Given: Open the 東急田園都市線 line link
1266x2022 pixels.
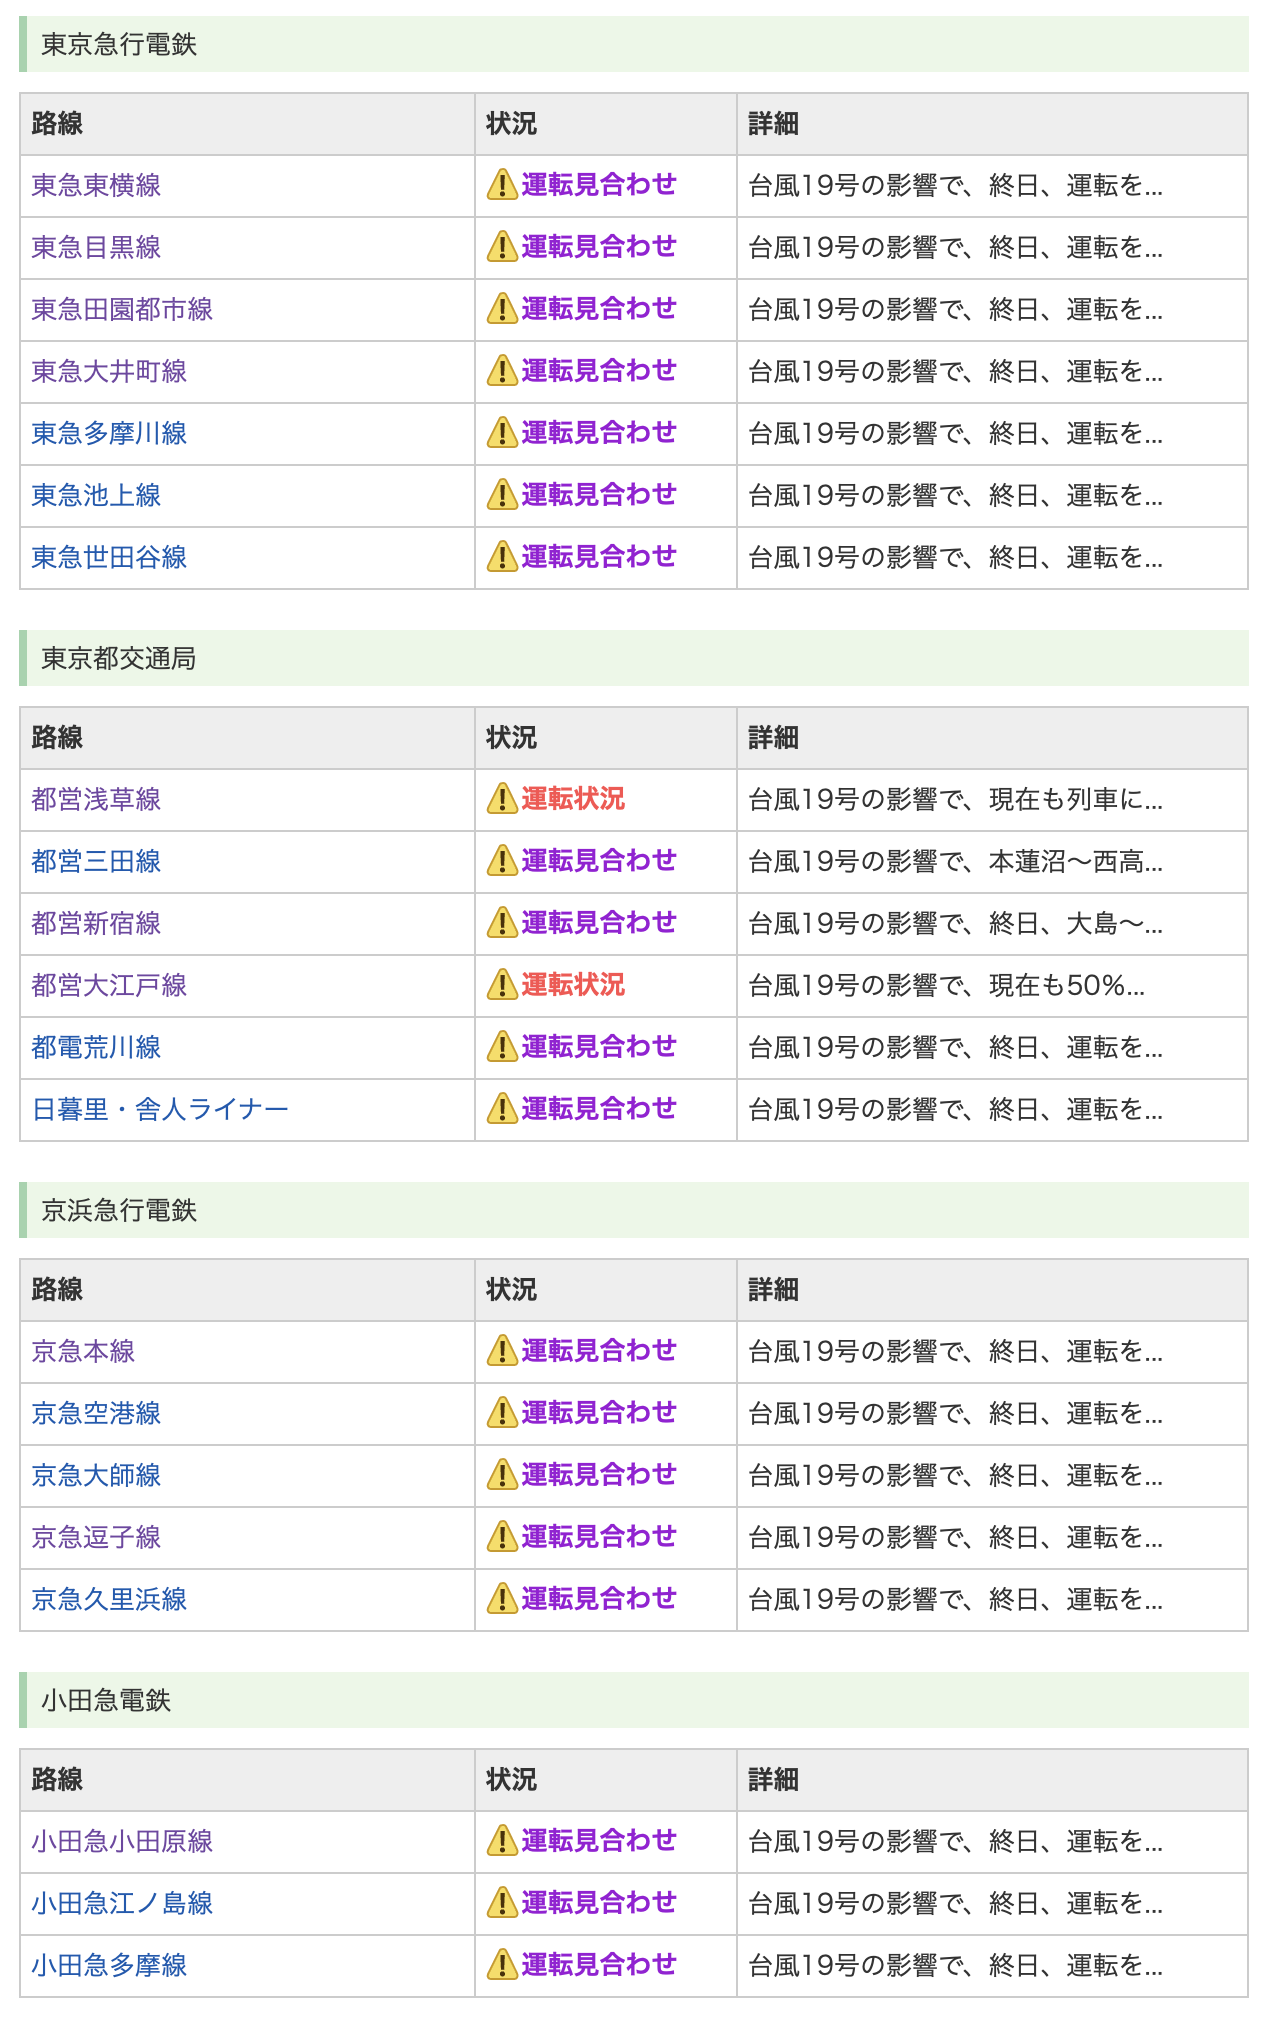Looking at the screenshot, I should point(122,310).
